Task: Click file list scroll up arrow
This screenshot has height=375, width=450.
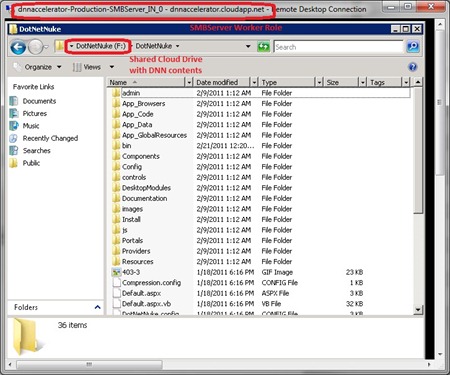Action: (x=418, y=82)
